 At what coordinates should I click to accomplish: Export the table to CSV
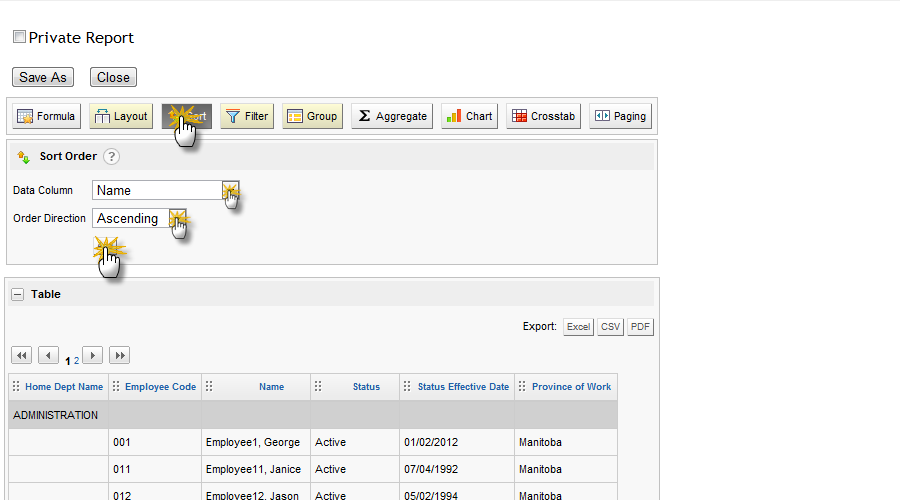[610, 327]
